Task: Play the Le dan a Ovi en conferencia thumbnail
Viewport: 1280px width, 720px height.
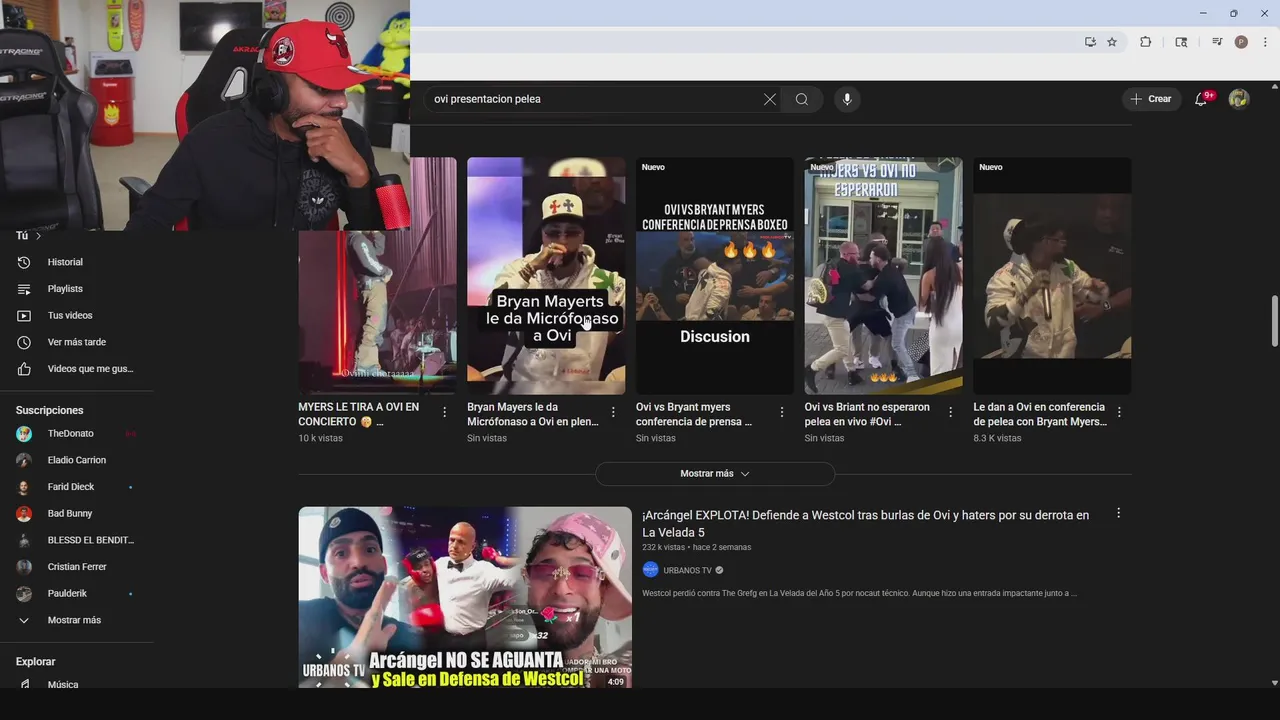Action: (x=1052, y=276)
